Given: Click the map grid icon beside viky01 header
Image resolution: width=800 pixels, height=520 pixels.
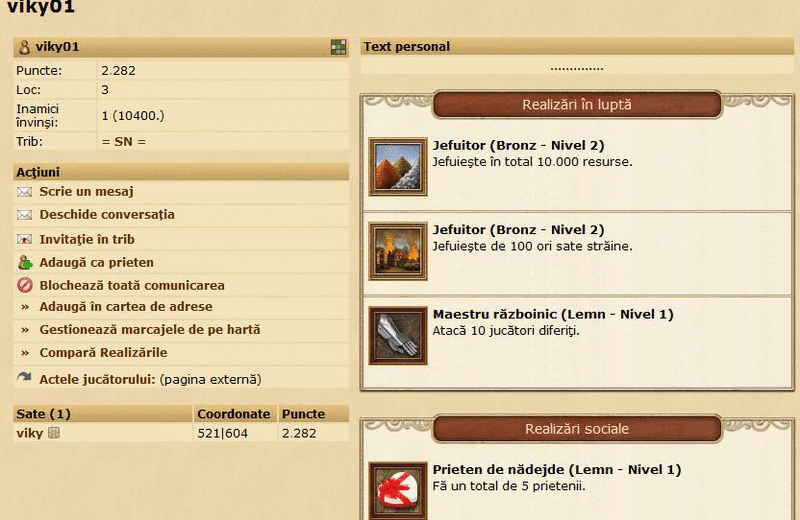Looking at the screenshot, I should click(338, 47).
